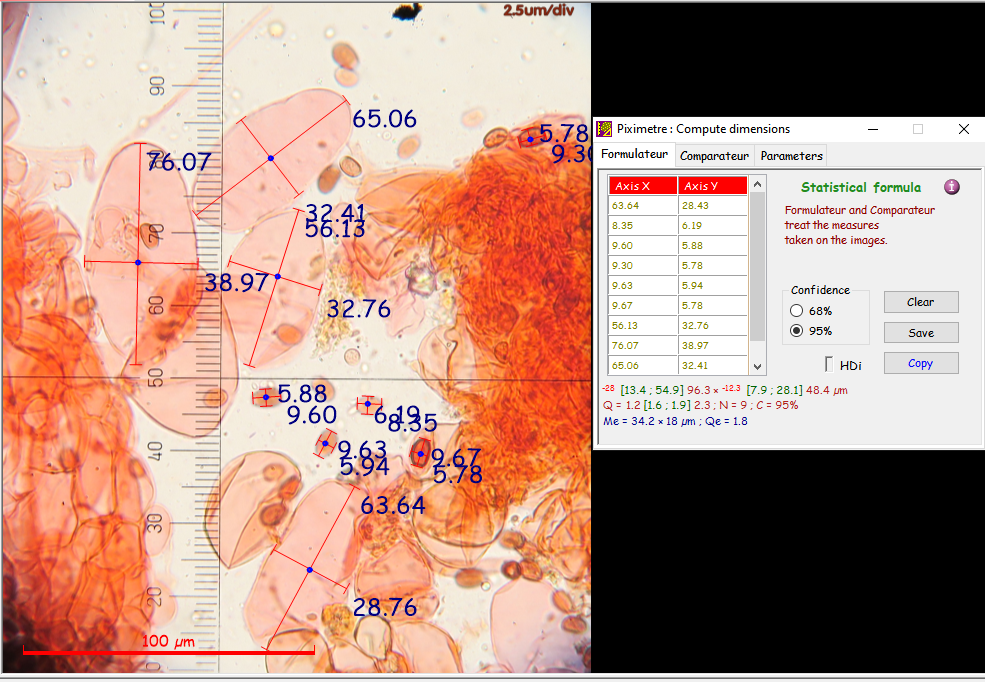Select the 68% confidence option
Screen dimensions: 985x682
click(x=797, y=311)
